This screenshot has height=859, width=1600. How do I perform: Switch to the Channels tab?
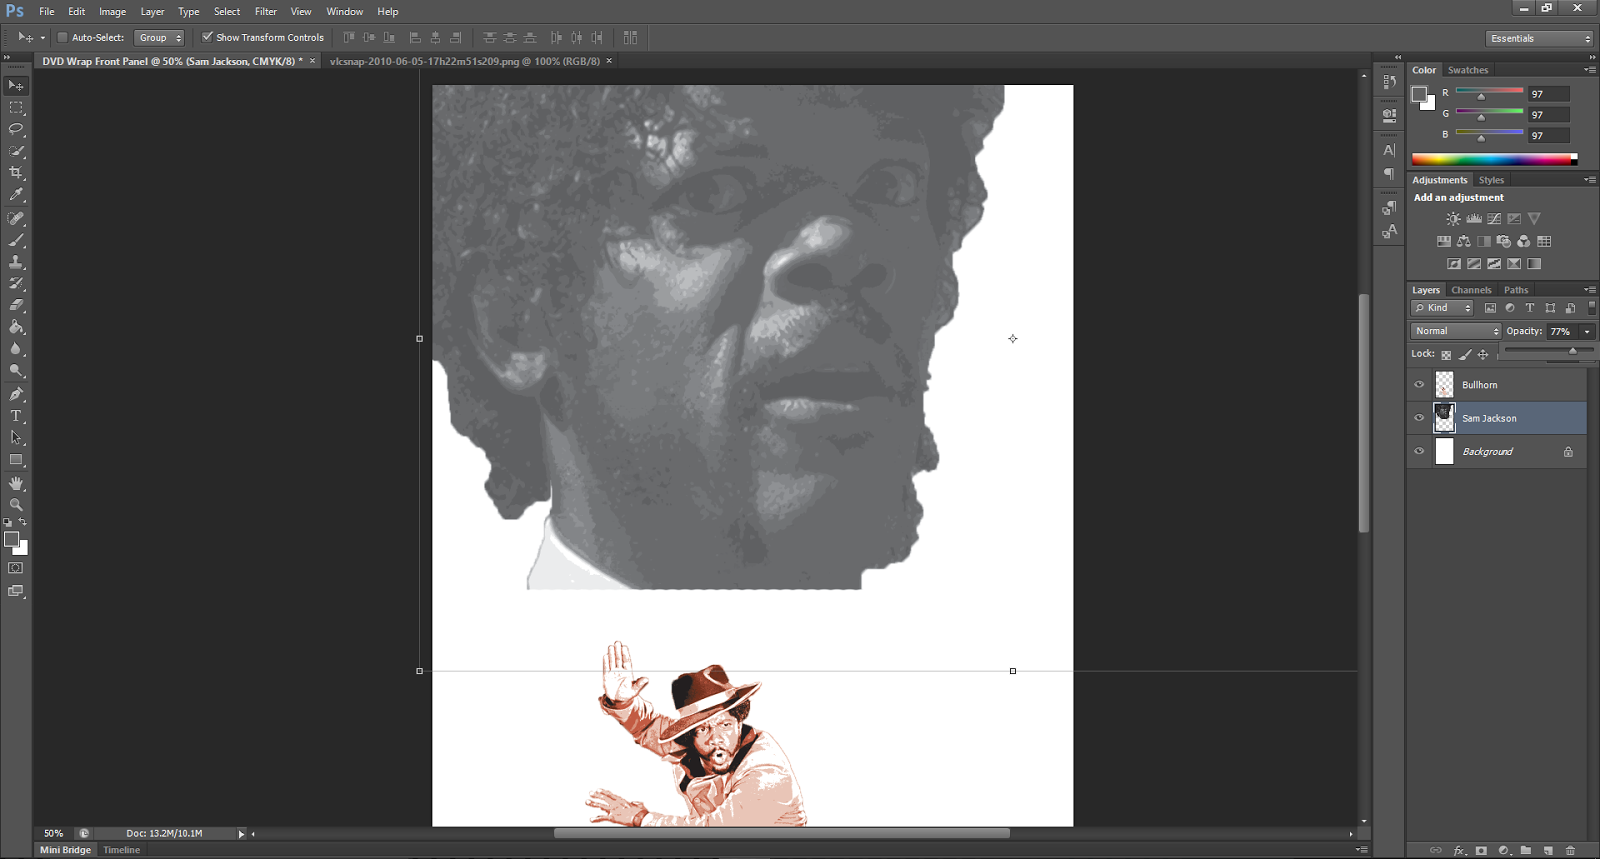[x=1471, y=290]
